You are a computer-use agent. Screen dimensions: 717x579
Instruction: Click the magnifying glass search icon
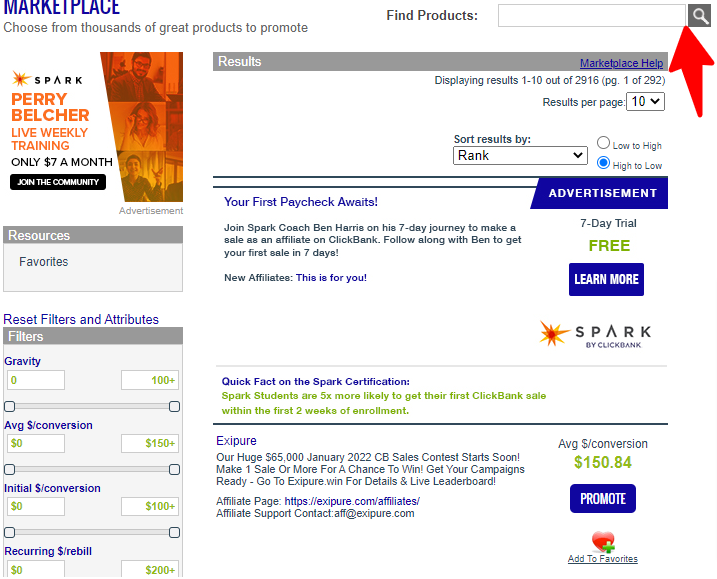(x=700, y=16)
